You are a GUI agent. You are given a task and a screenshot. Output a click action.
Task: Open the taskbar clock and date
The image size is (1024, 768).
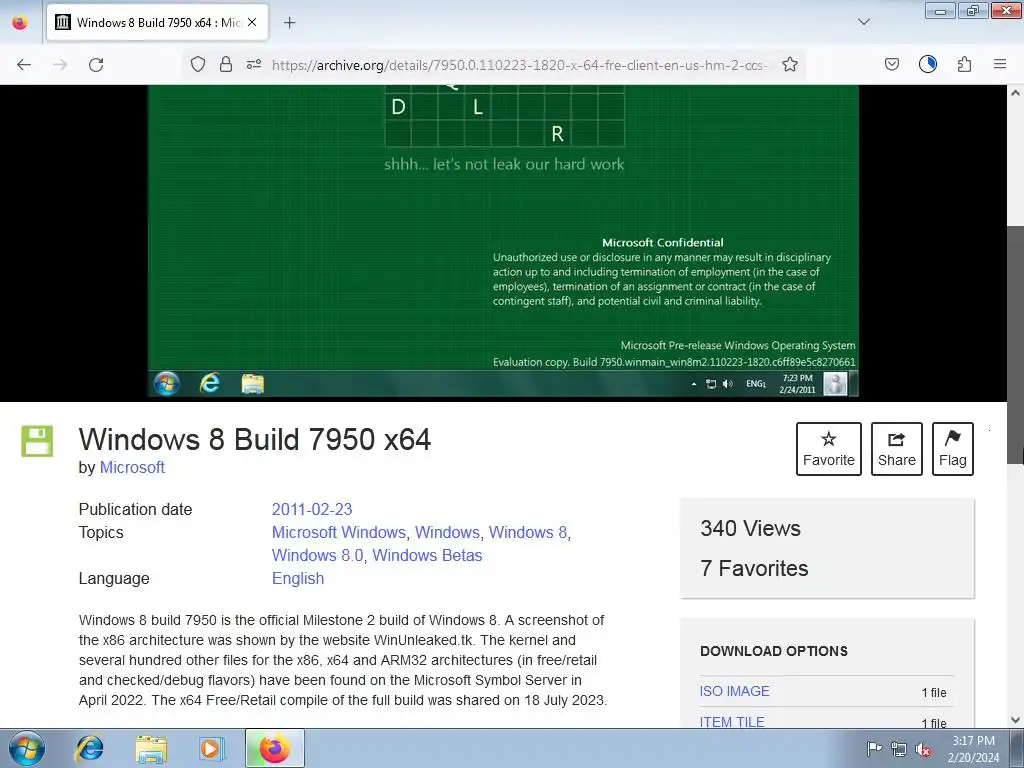(973, 749)
